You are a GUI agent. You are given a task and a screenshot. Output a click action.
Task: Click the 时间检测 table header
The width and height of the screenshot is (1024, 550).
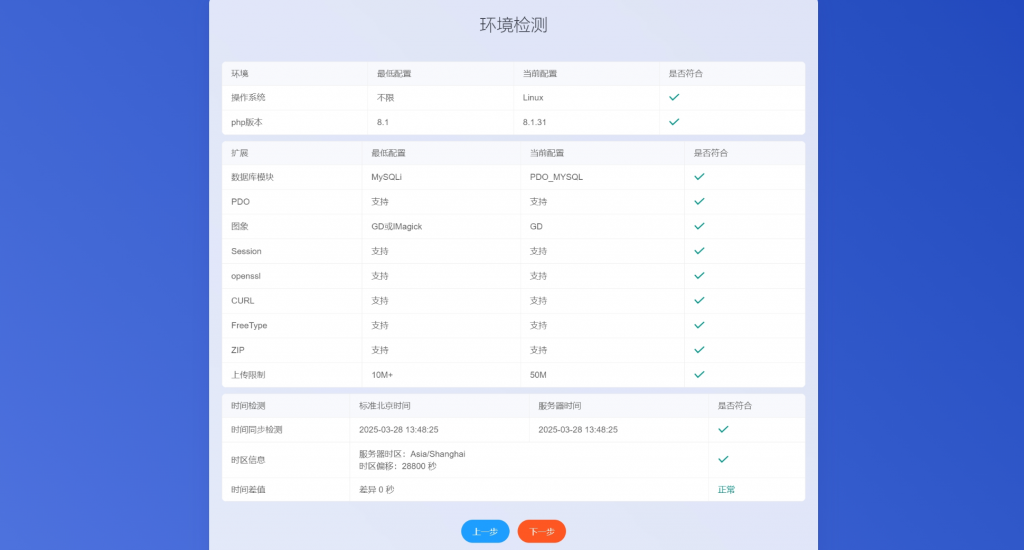tap(248, 406)
